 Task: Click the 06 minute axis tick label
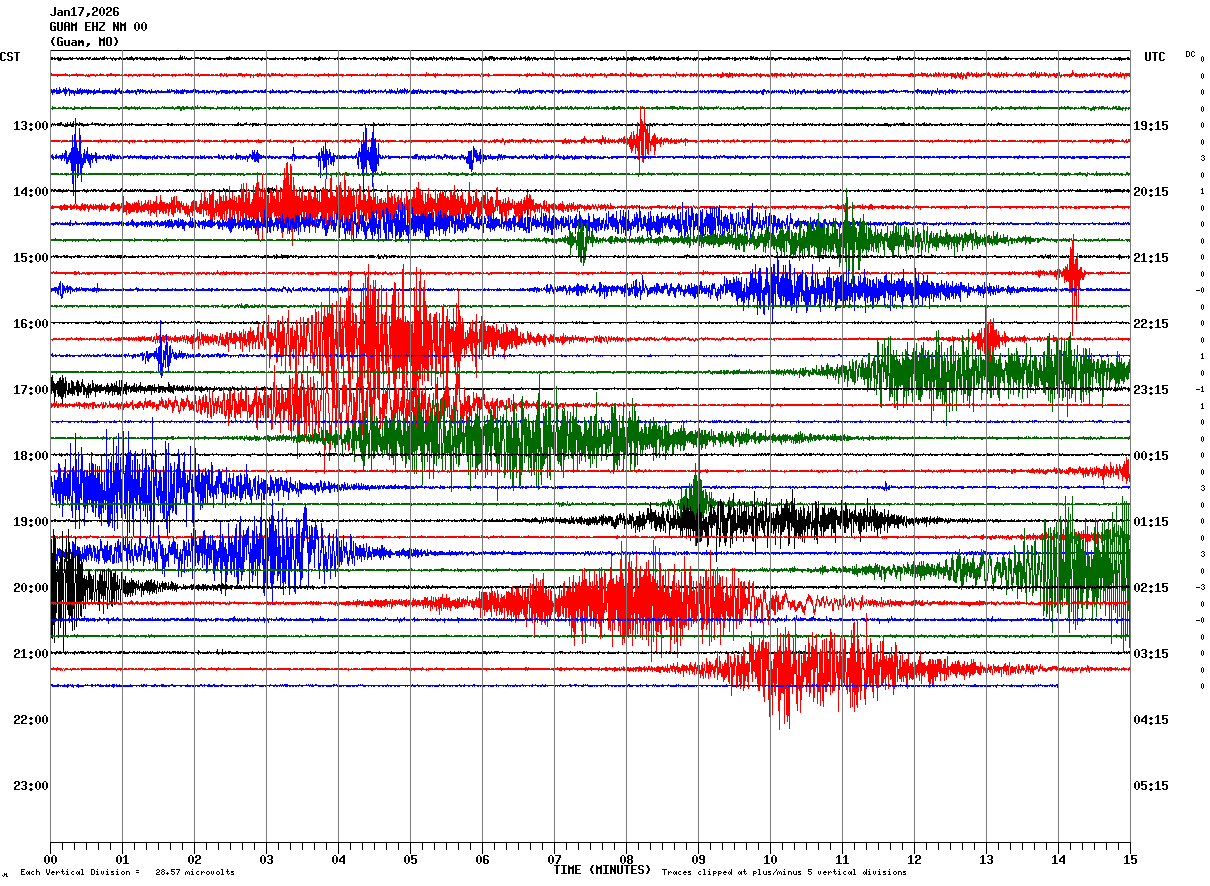482,859
